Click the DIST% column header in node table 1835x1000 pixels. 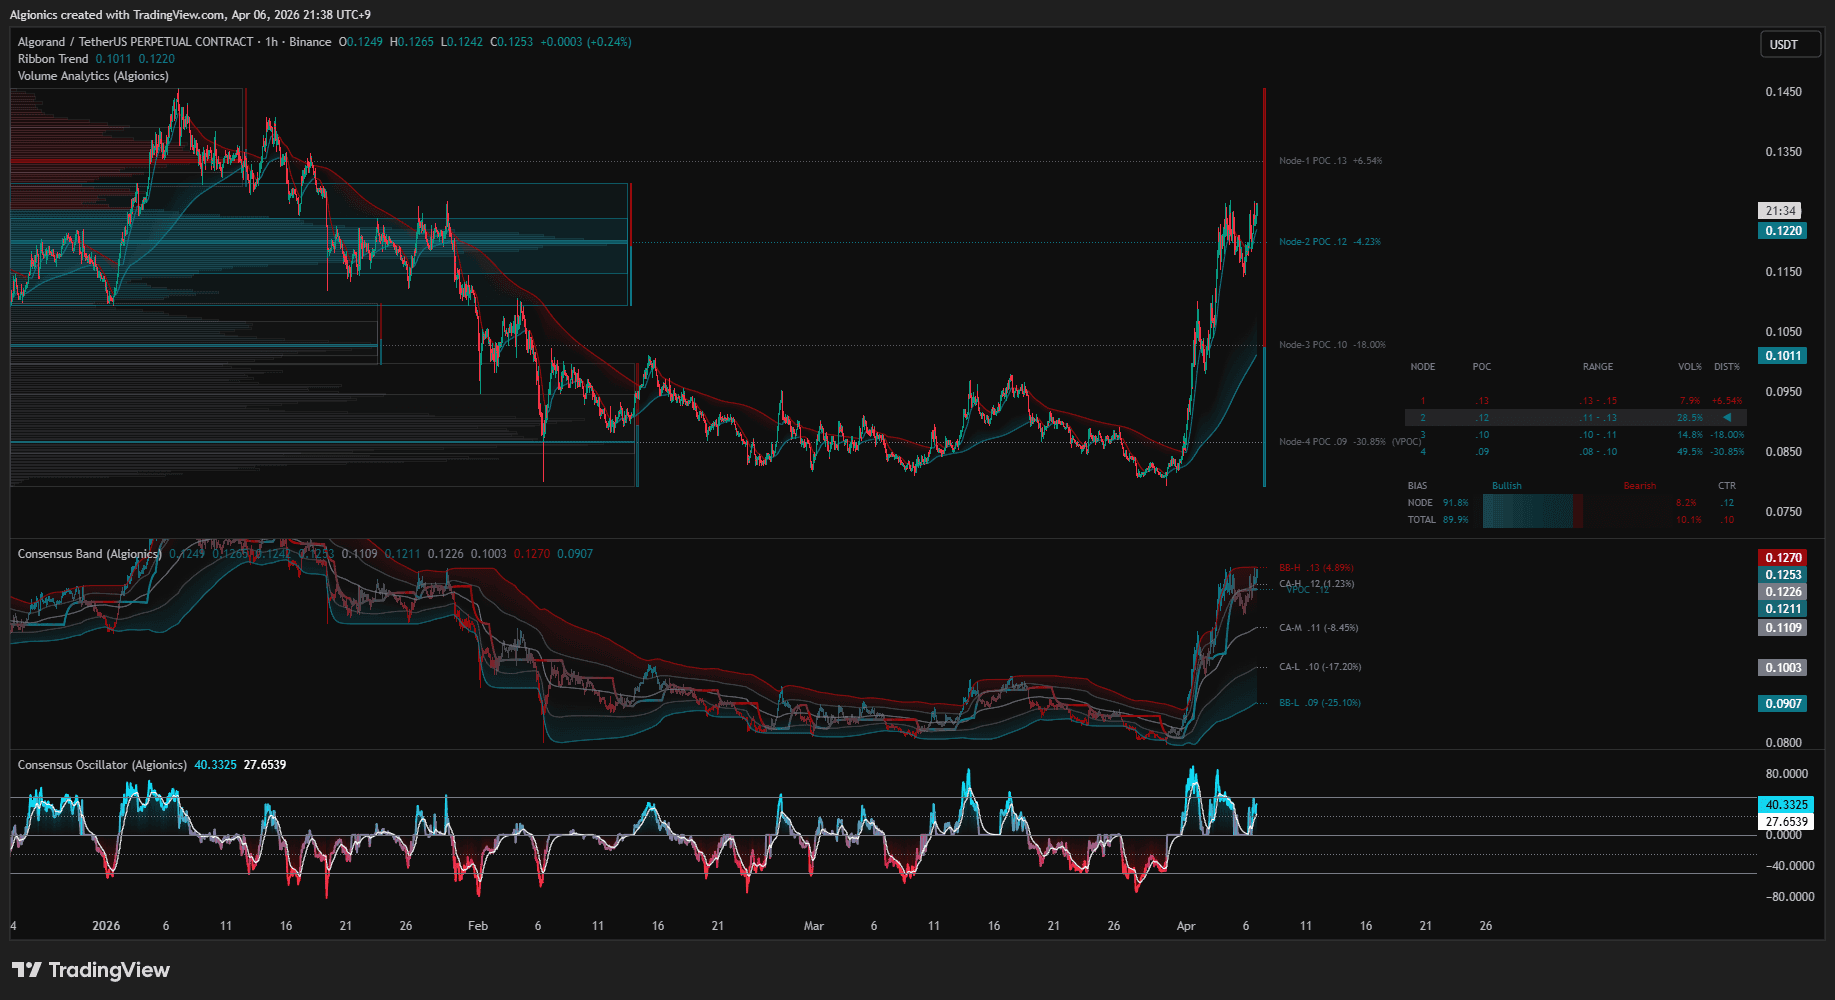pyautogui.click(x=1727, y=367)
